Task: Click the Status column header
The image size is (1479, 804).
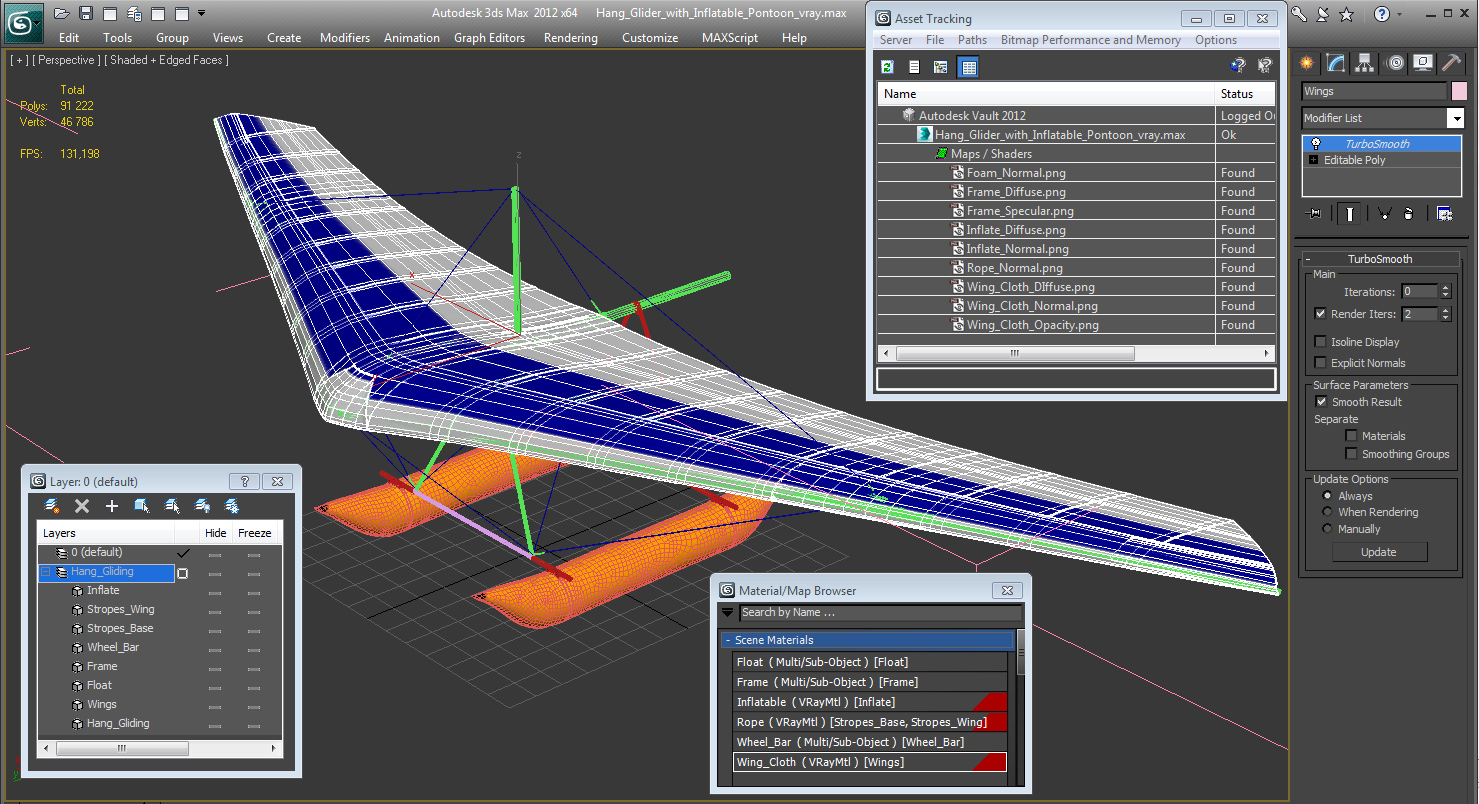Action: click(x=1244, y=94)
